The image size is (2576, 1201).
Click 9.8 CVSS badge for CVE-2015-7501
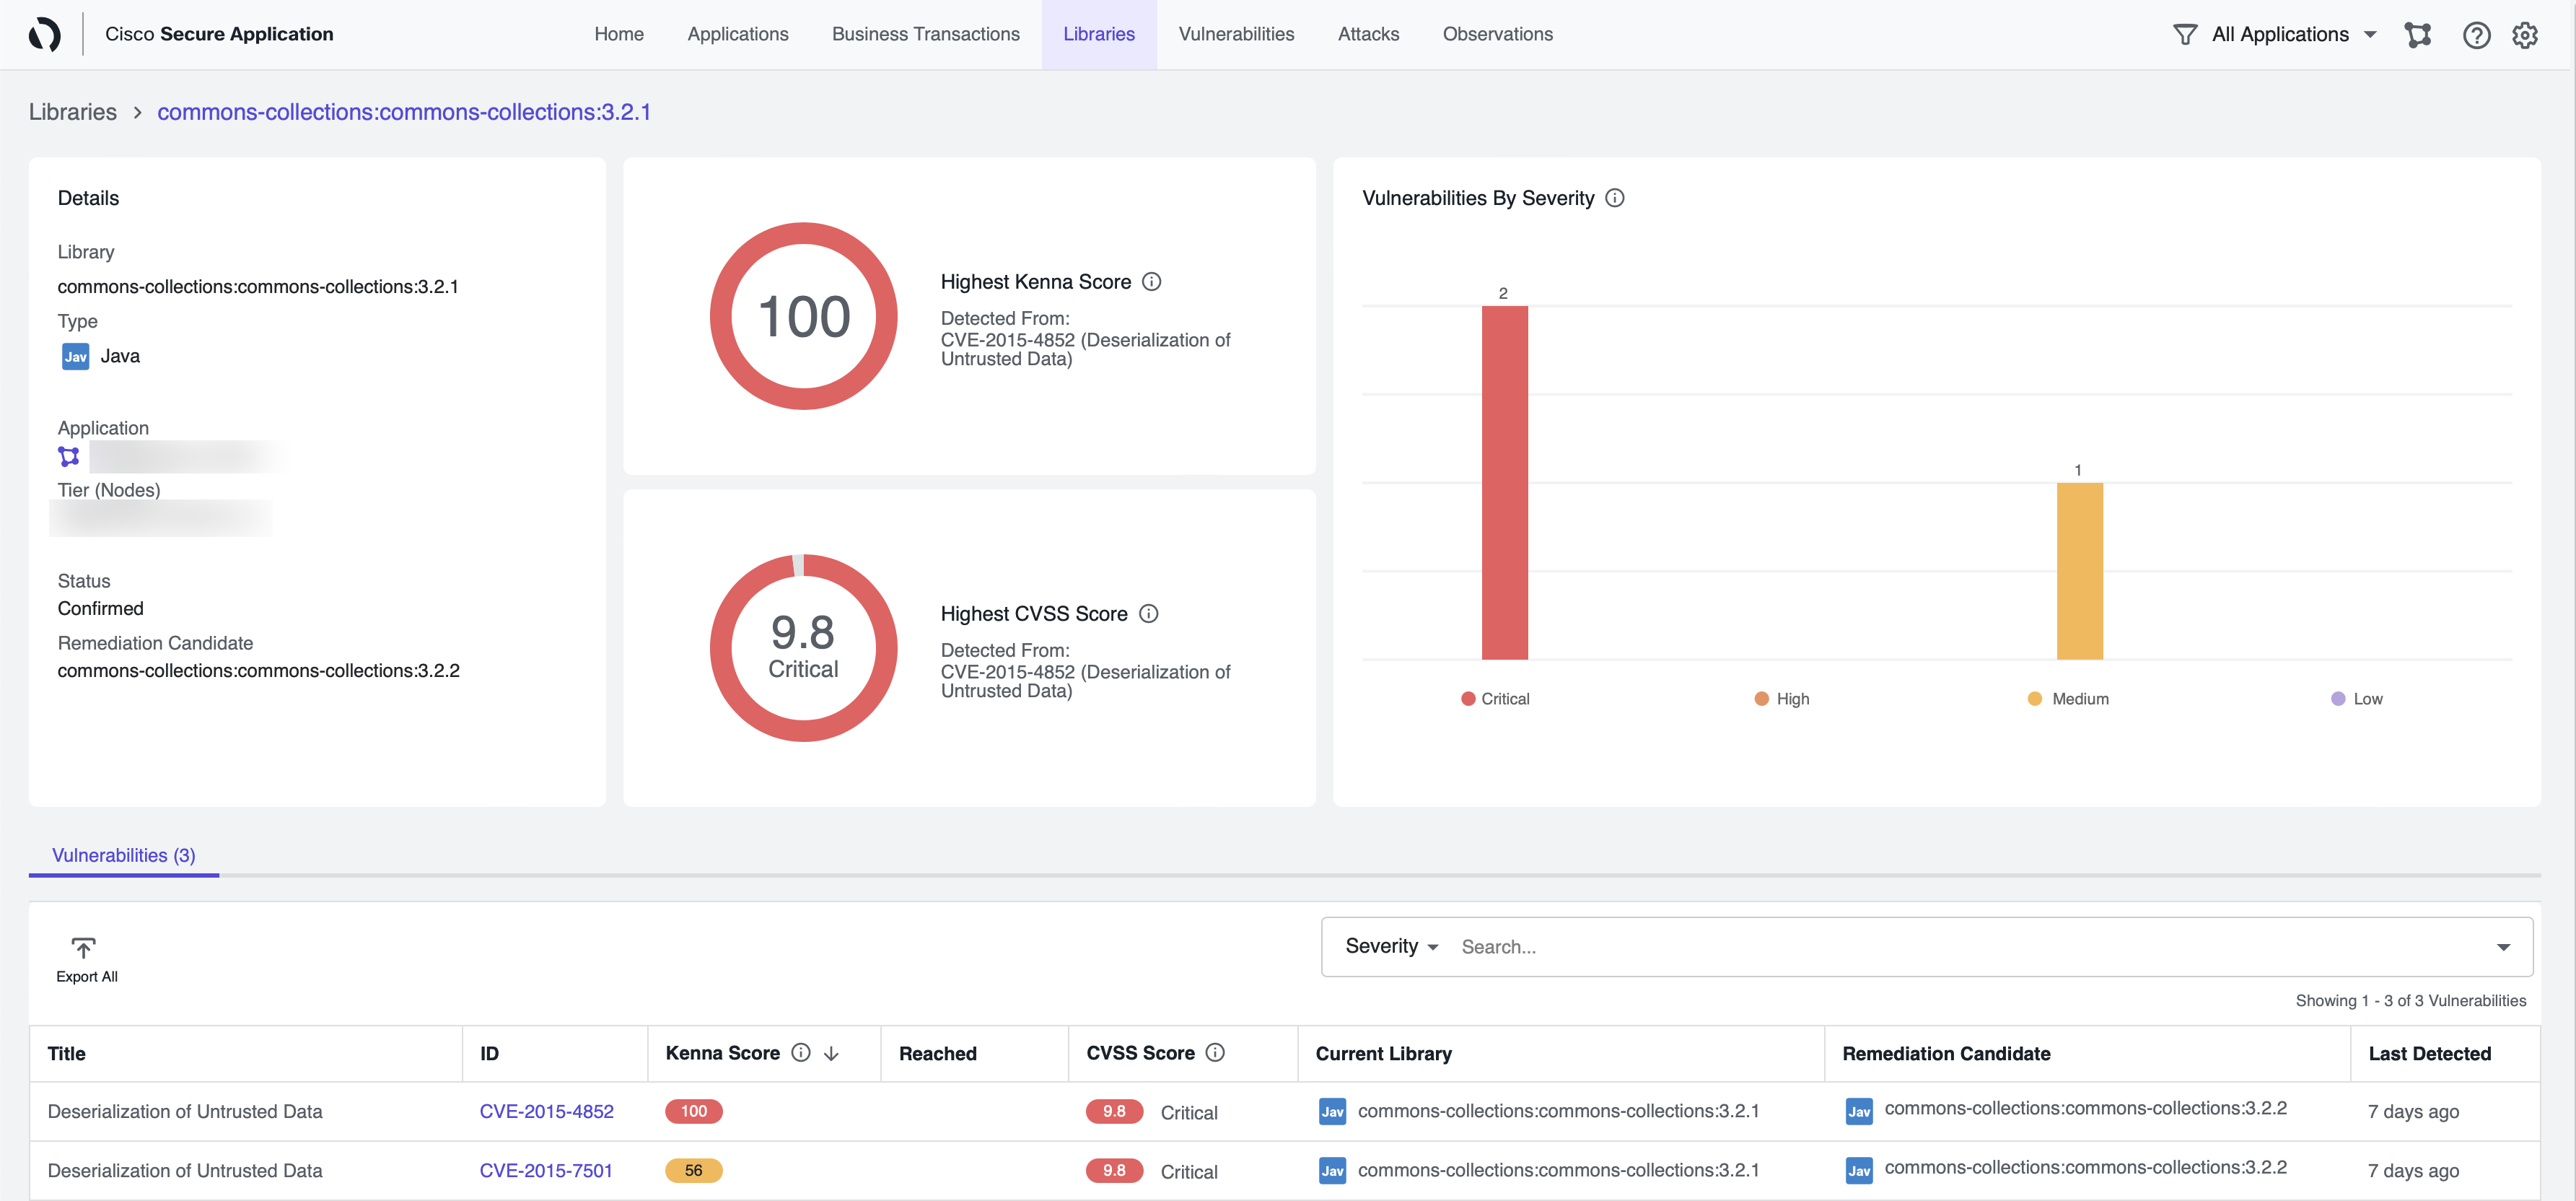(x=1114, y=1170)
